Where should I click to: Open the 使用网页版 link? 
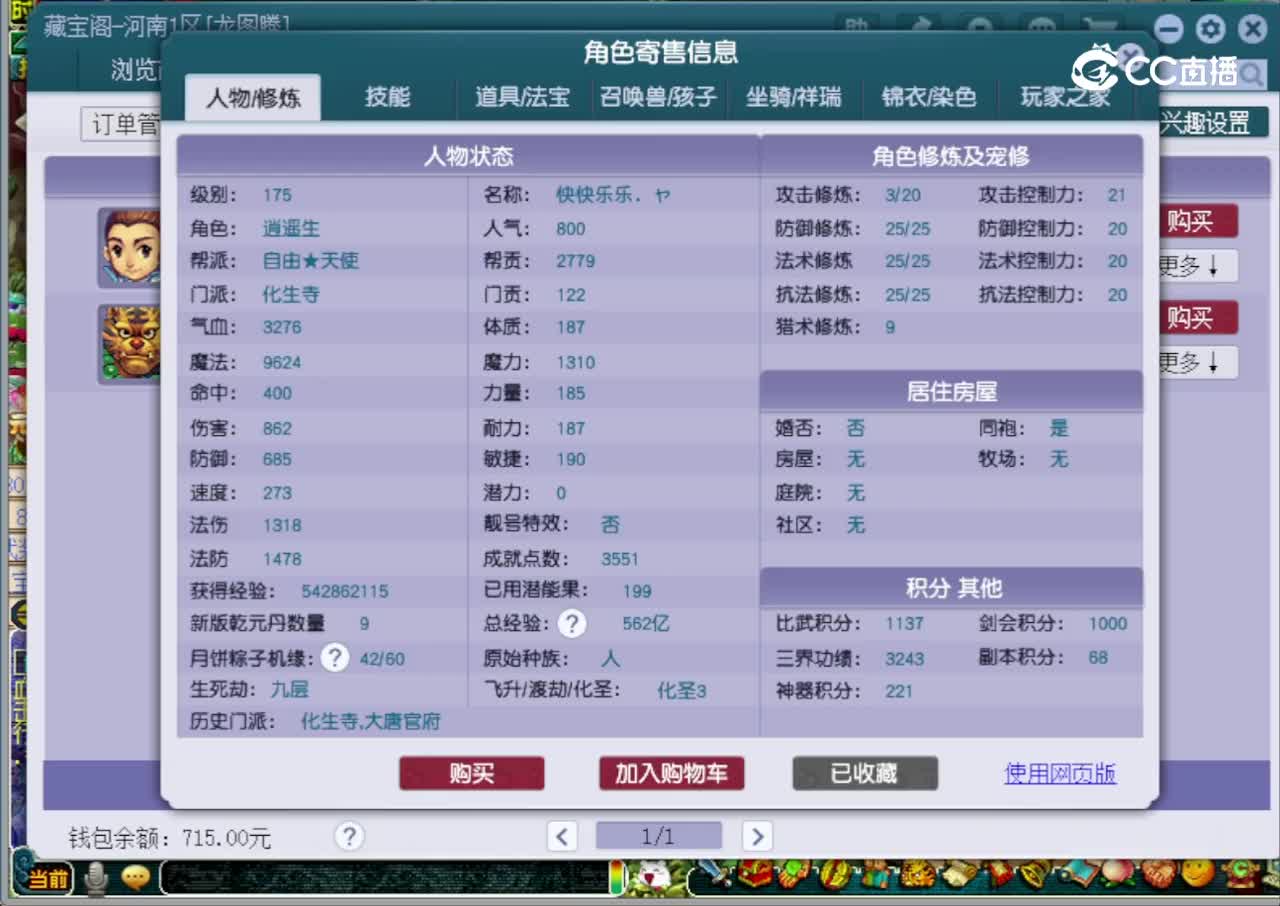click(1059, 773)
